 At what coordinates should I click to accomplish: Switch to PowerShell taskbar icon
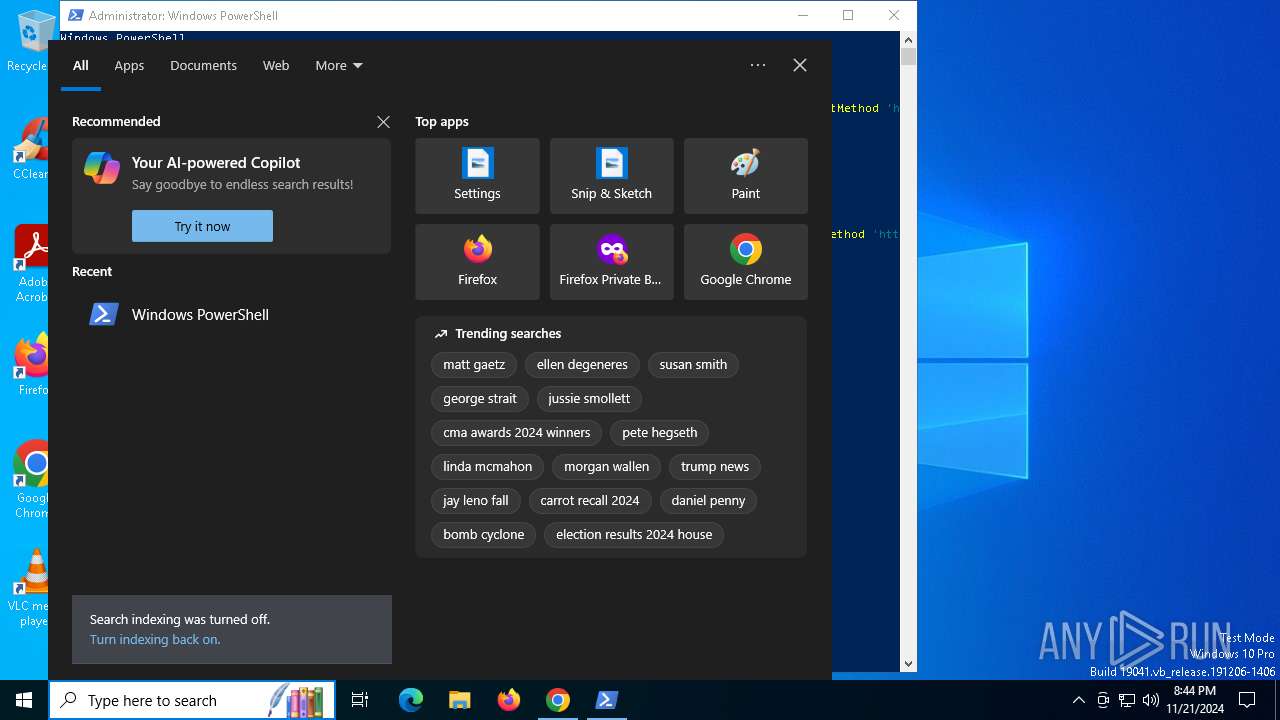point(606,700)
